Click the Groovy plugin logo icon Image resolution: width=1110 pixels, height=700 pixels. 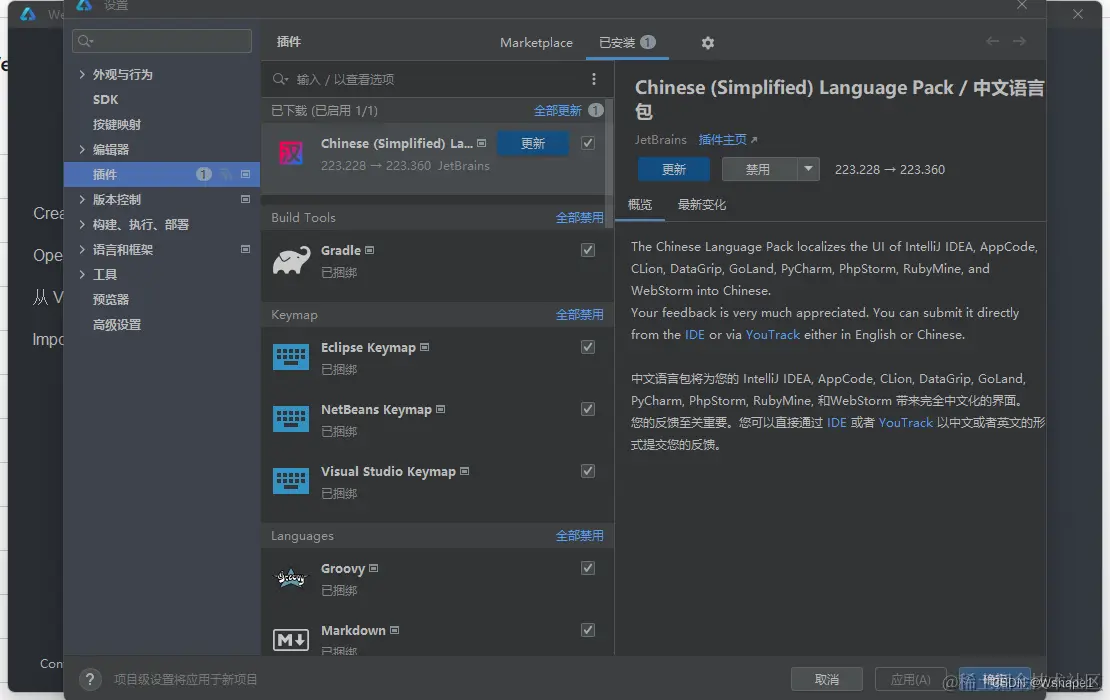tap(291, 578)
